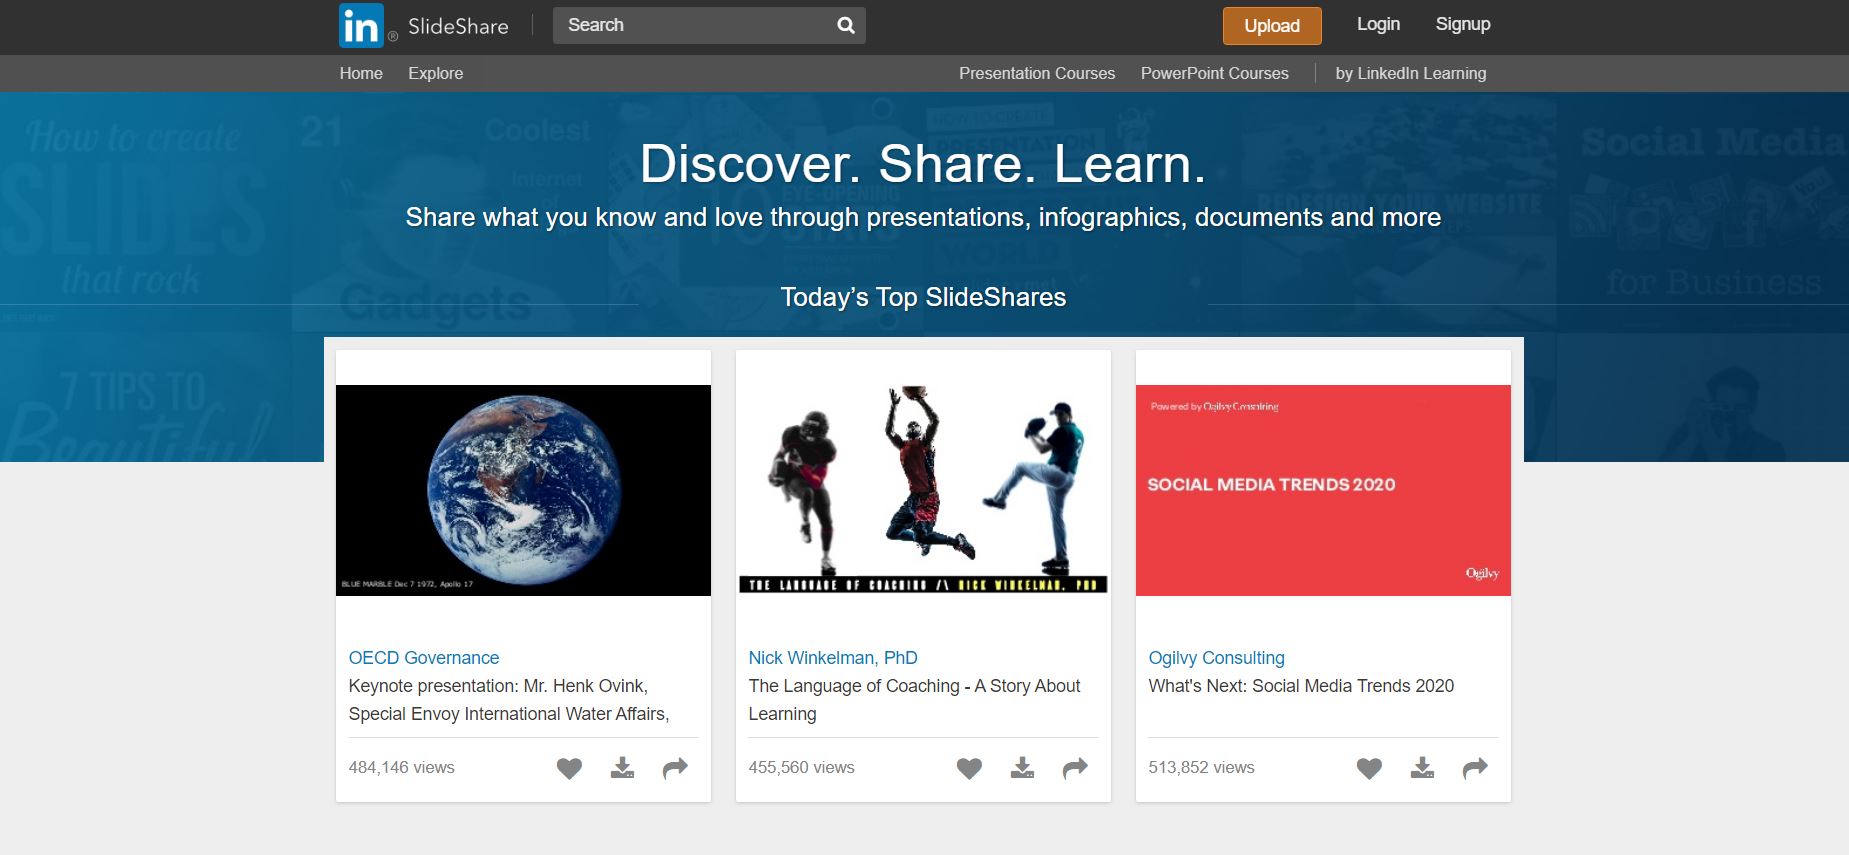Download The Language of Coaching slideshow

tap(1022, 768)
